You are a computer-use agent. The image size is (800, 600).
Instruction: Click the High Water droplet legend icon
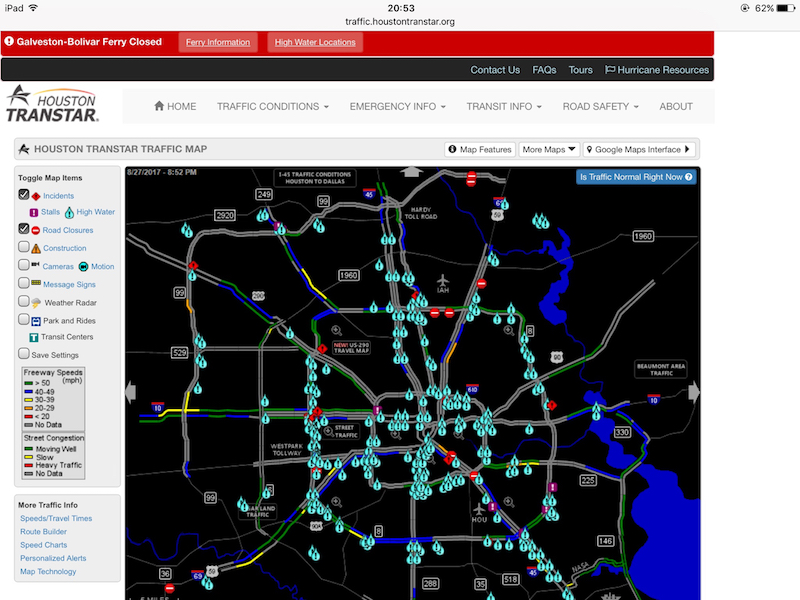(x=69, y=212)
